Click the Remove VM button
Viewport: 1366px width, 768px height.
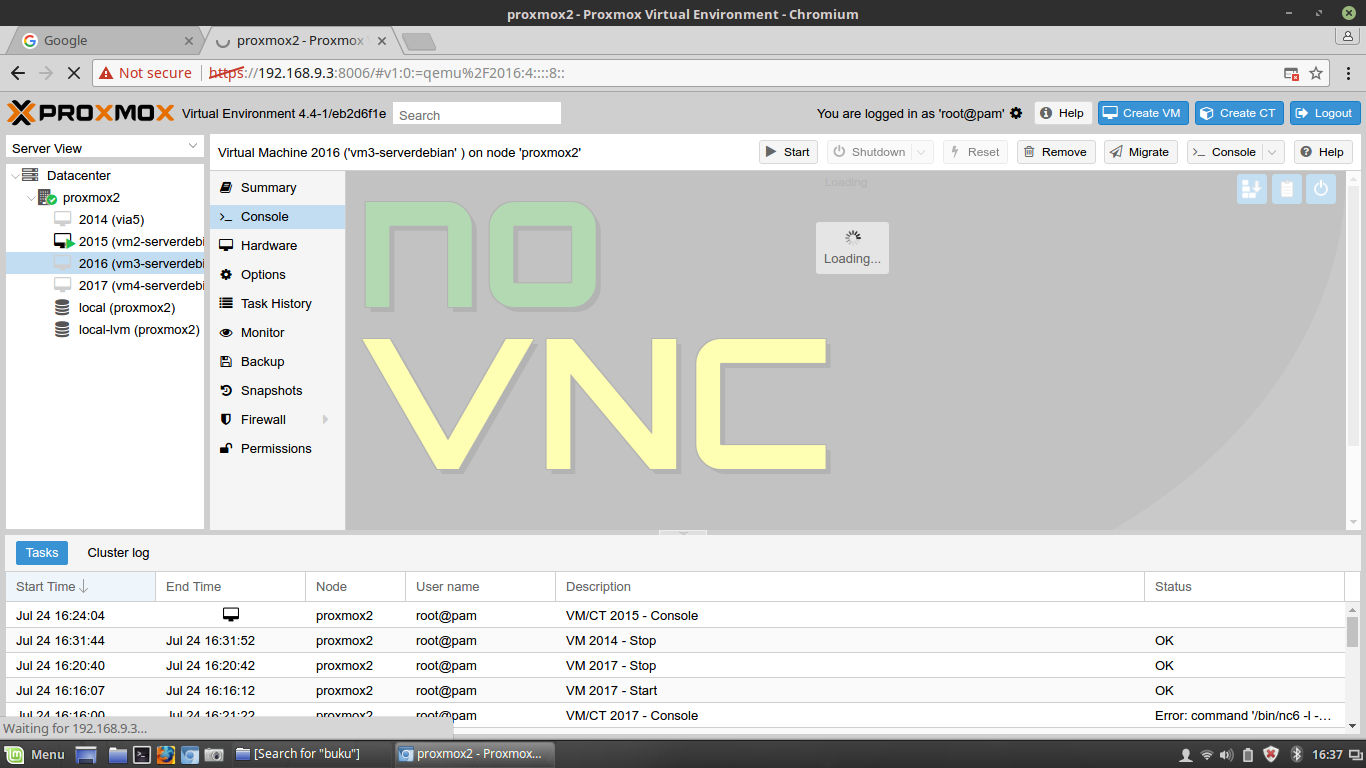click(1056, 152)
